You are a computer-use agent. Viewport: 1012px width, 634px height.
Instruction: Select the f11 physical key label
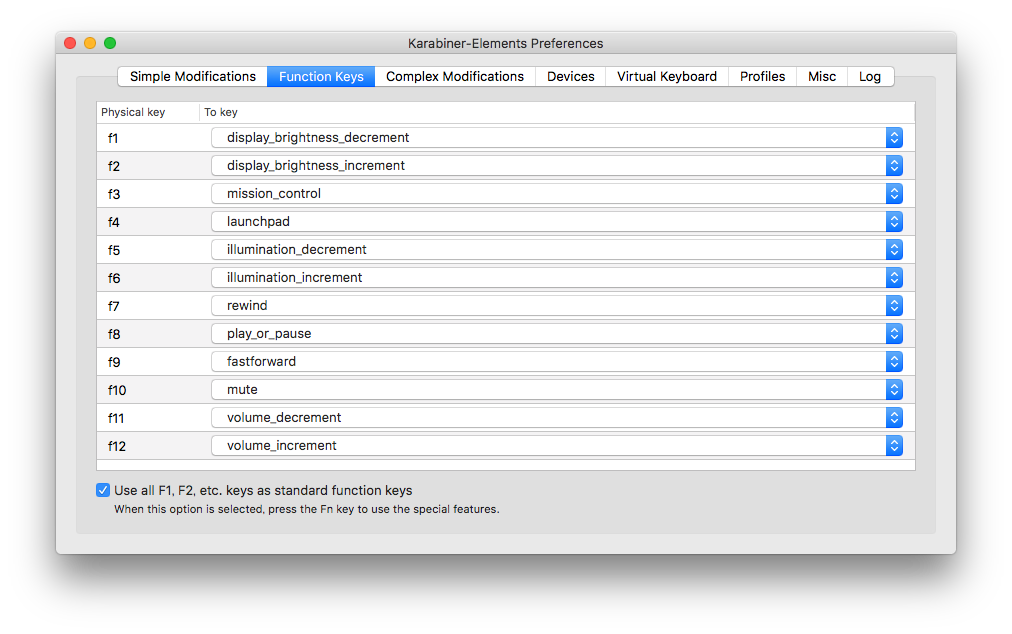116,418
